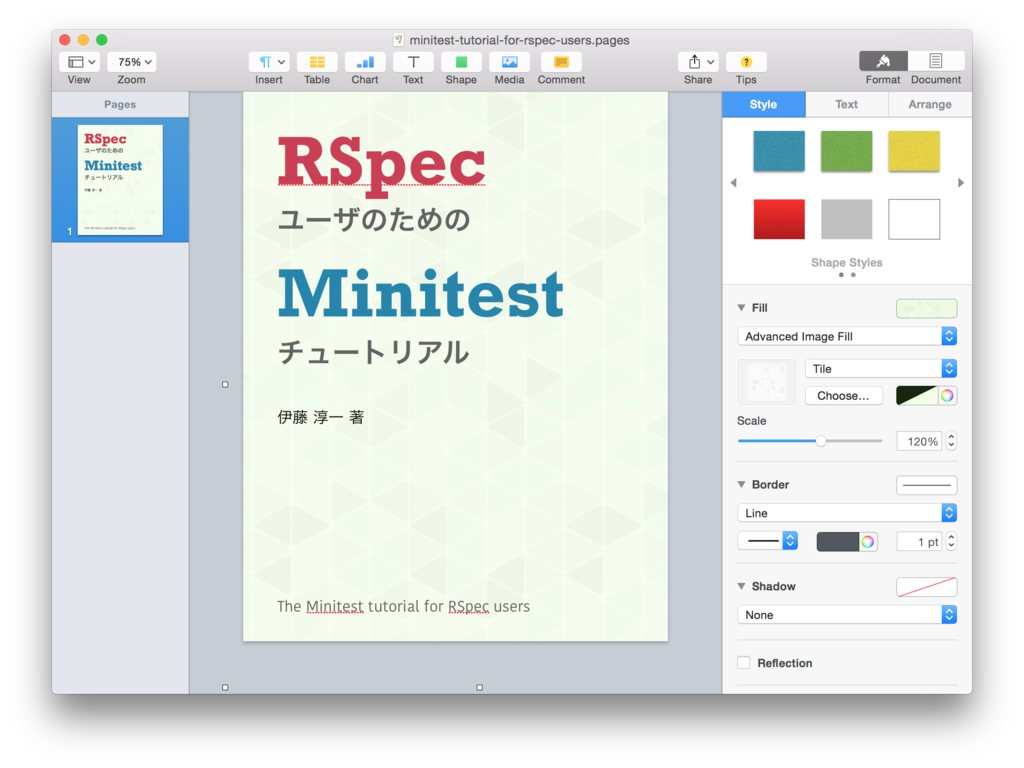Apply the yellow shape style
Screen dimensions: 1024x768
coord(914,151)
